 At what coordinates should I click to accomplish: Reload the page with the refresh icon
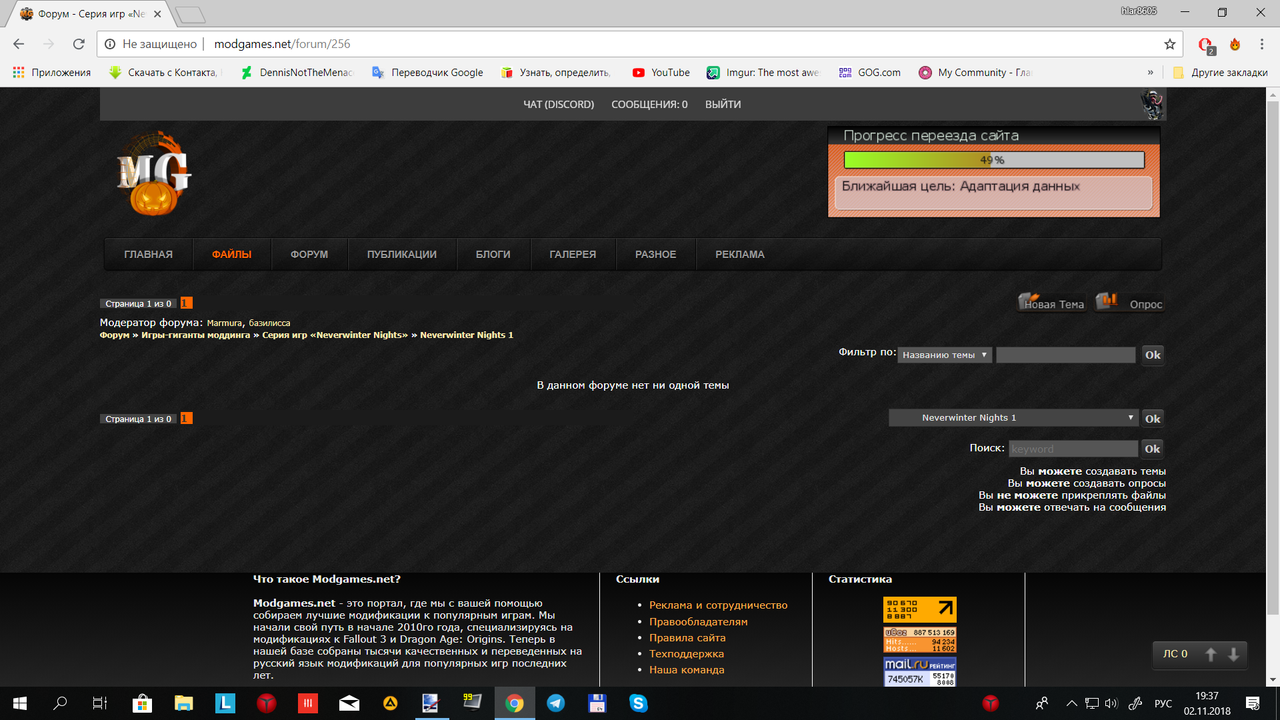tap(79, 44)
